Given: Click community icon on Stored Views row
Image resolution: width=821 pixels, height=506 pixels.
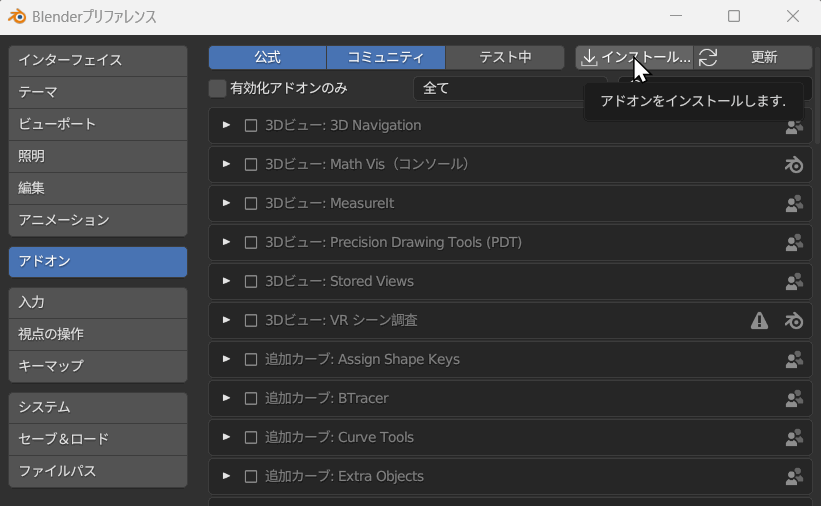Looking at the screenshot, I should 794,282.
